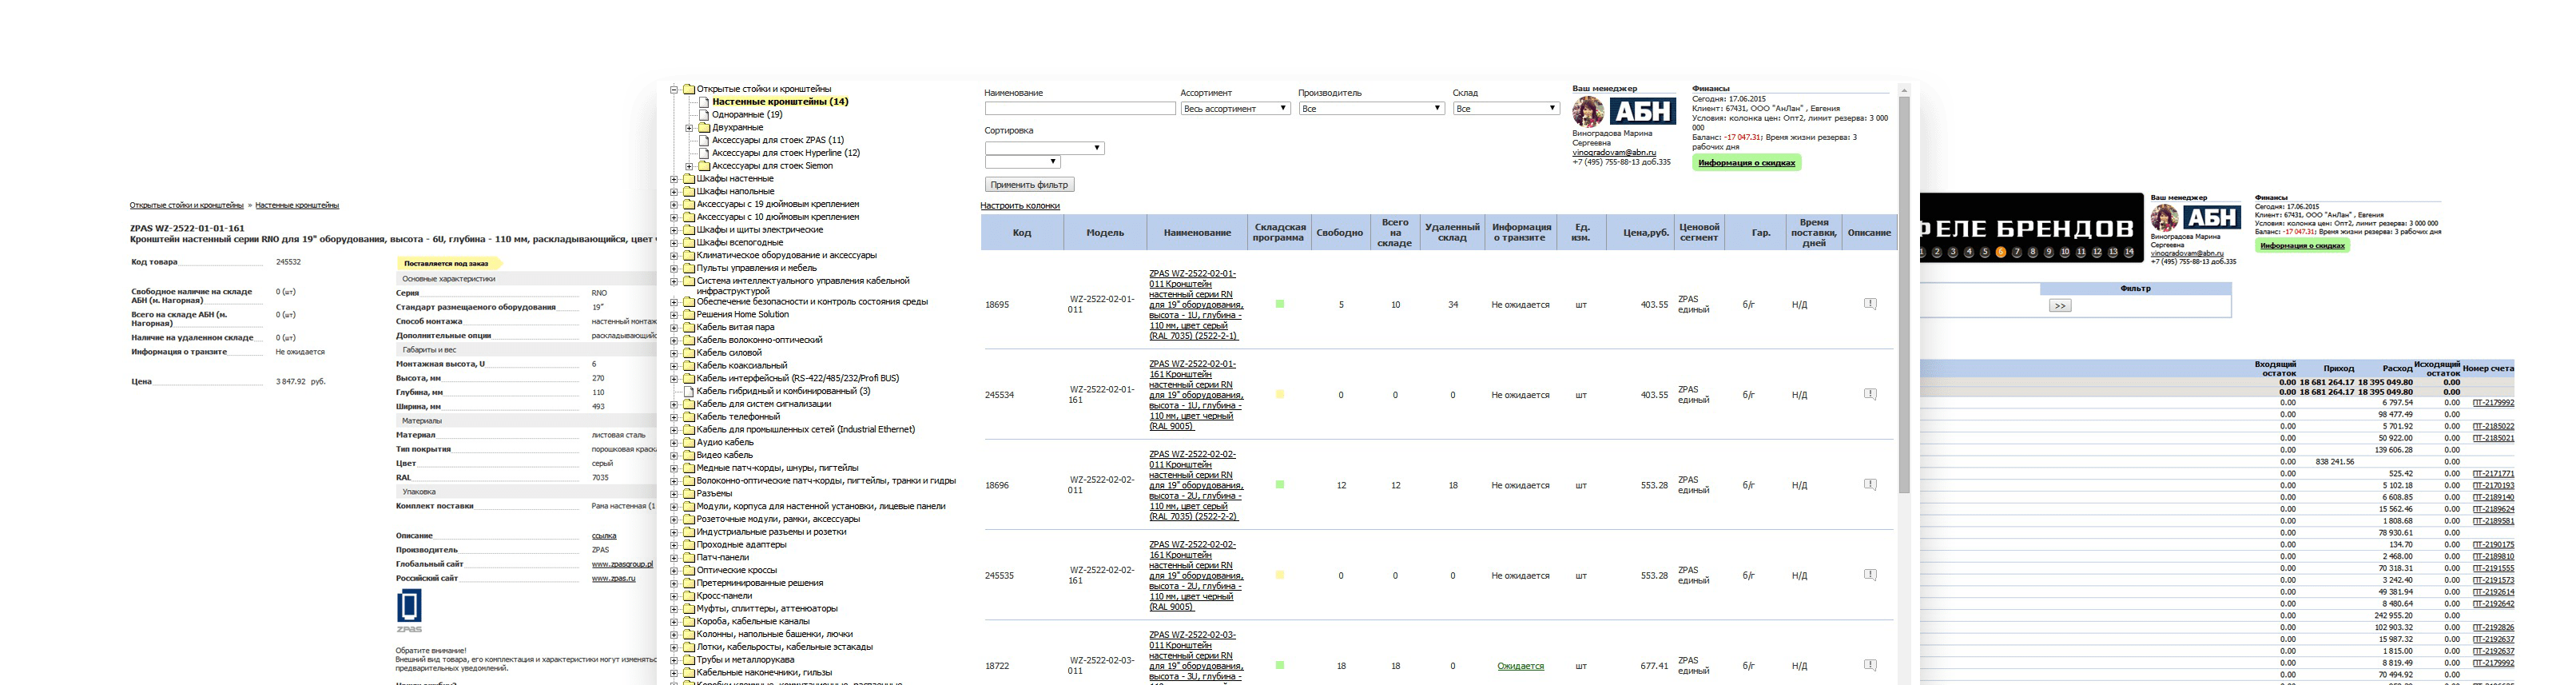Click green stock indicator for row 18696
This screenshot has height=685, width=2576.
coord(1280,485)
